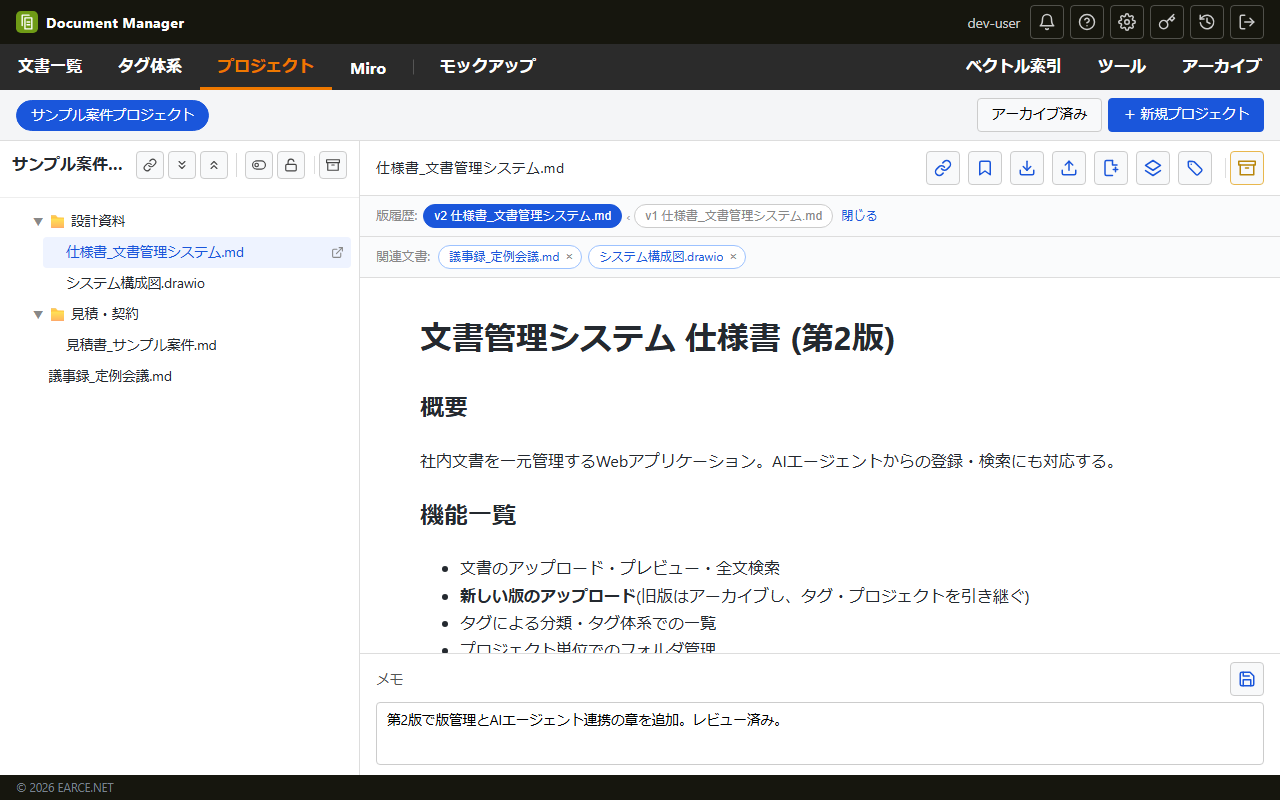Select the サンプル案件プロジェクト chip

[112, 115]
